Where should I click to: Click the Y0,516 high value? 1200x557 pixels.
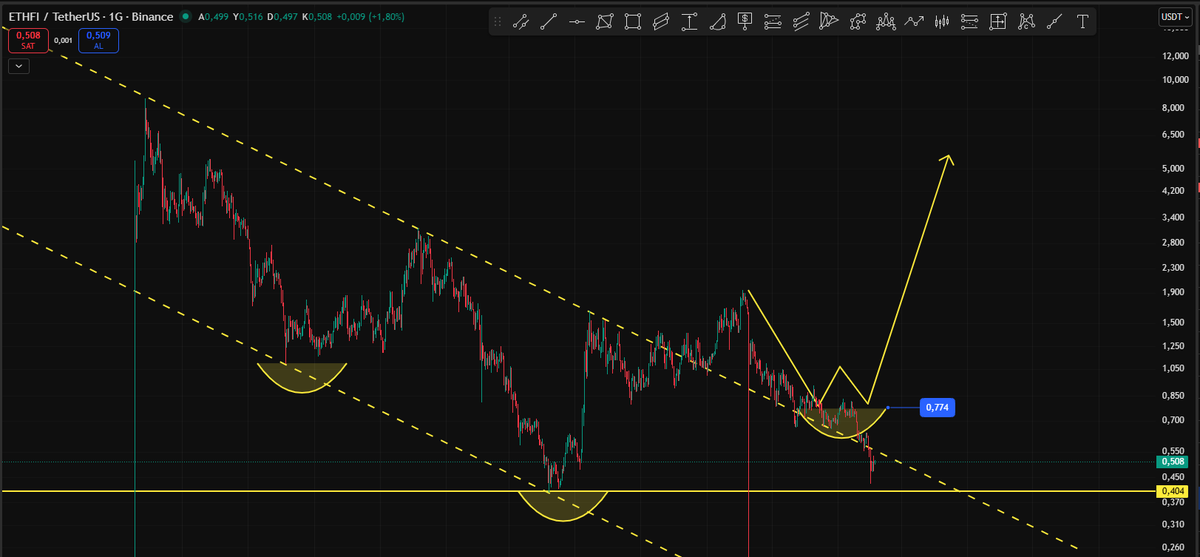249,17
